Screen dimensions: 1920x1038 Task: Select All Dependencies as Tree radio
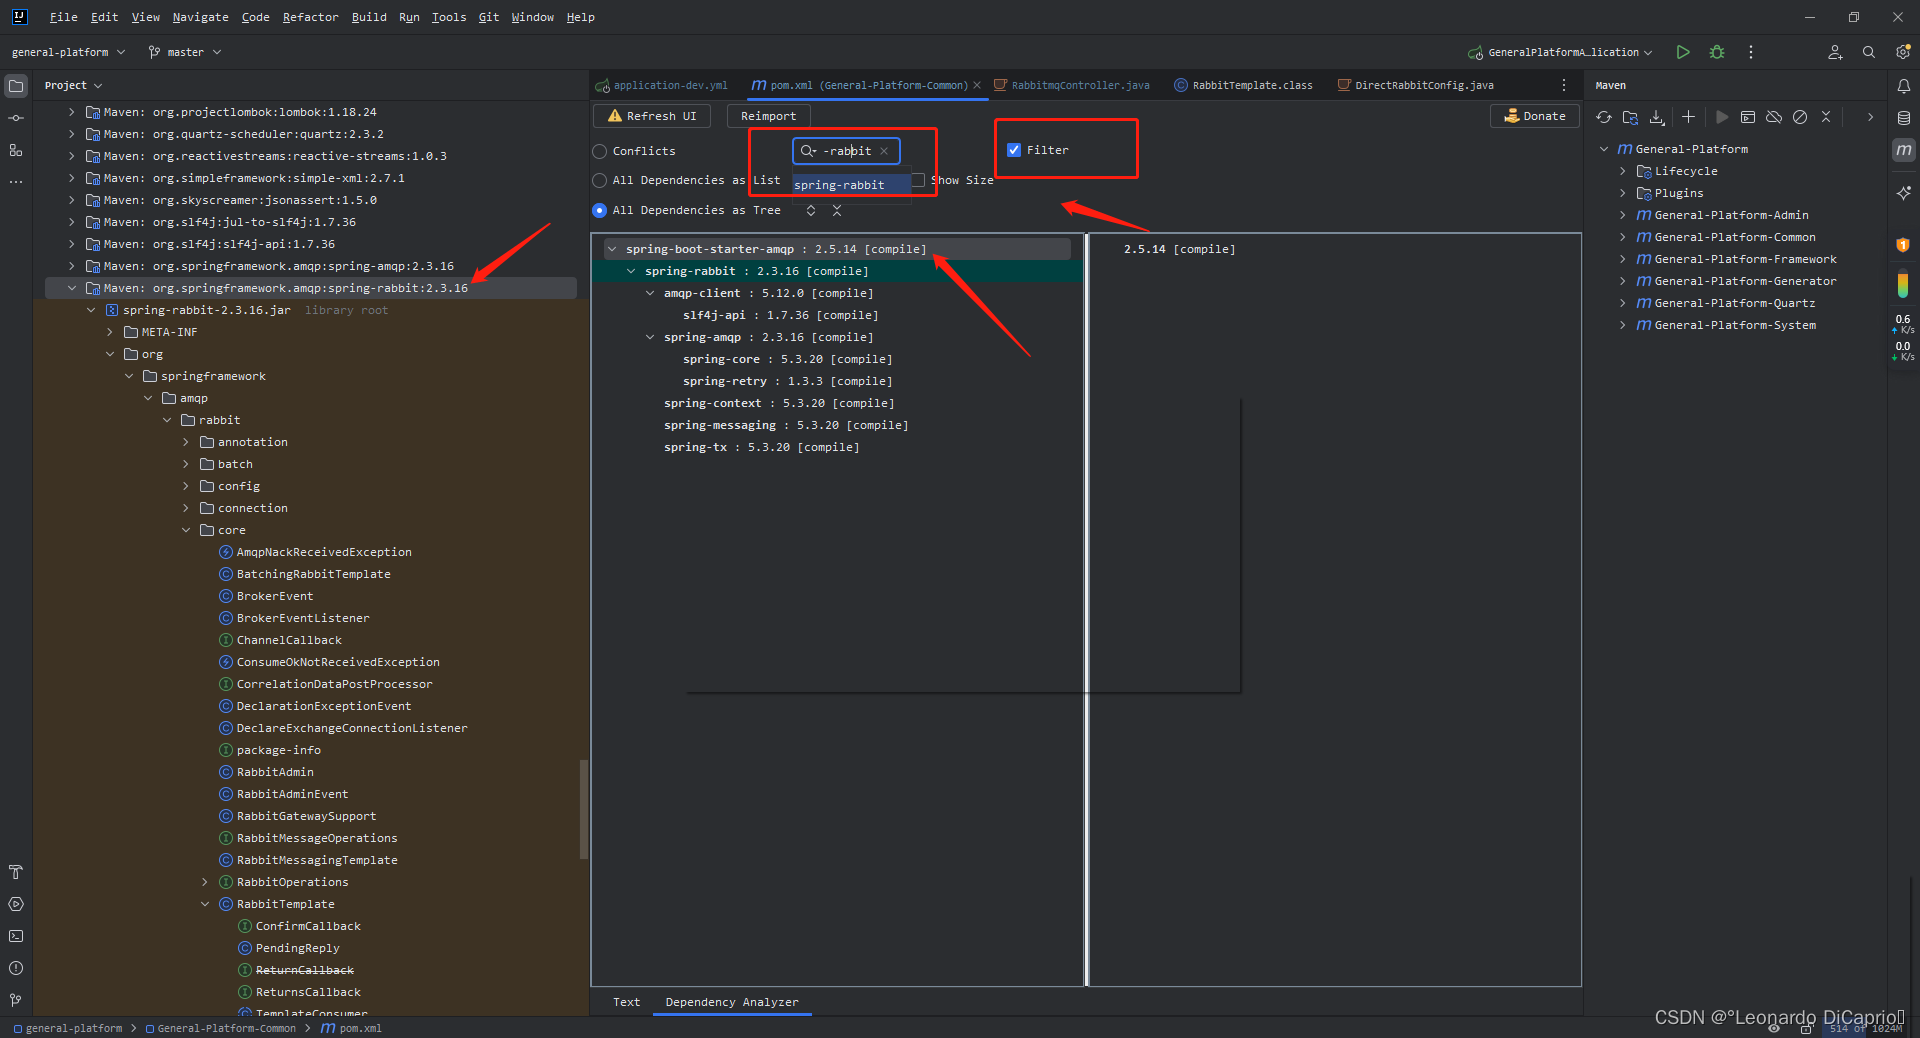[600, 210]
